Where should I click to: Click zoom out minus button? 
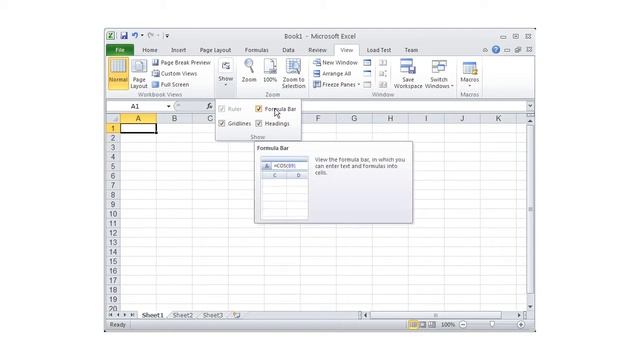pos(463,325)
